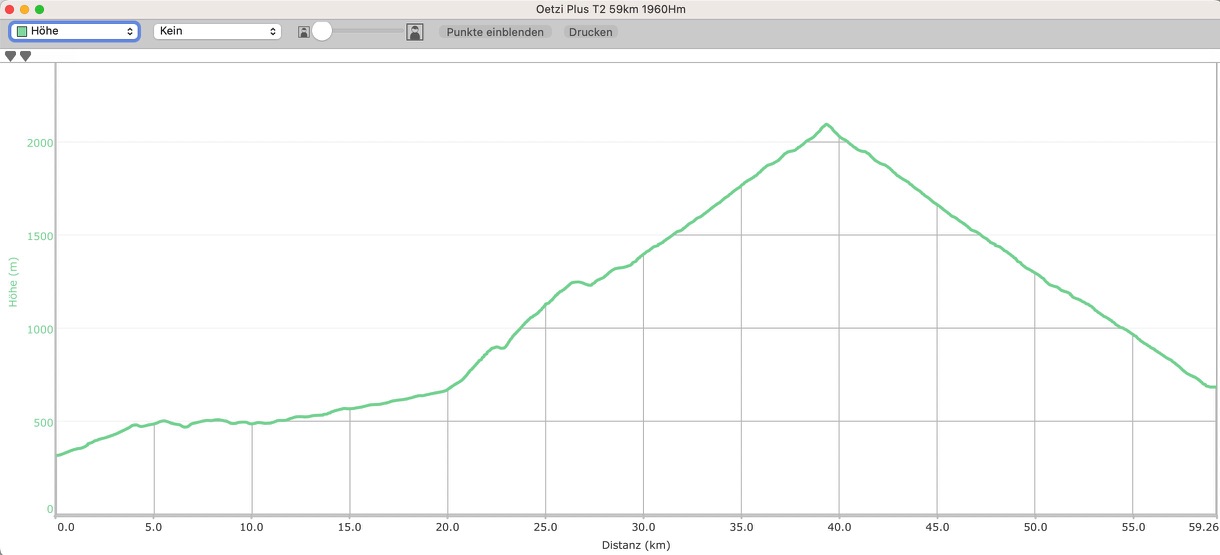Click the large smoothing icon right of slider
The height and width of the screenshot is (555, 1220).
415,32
